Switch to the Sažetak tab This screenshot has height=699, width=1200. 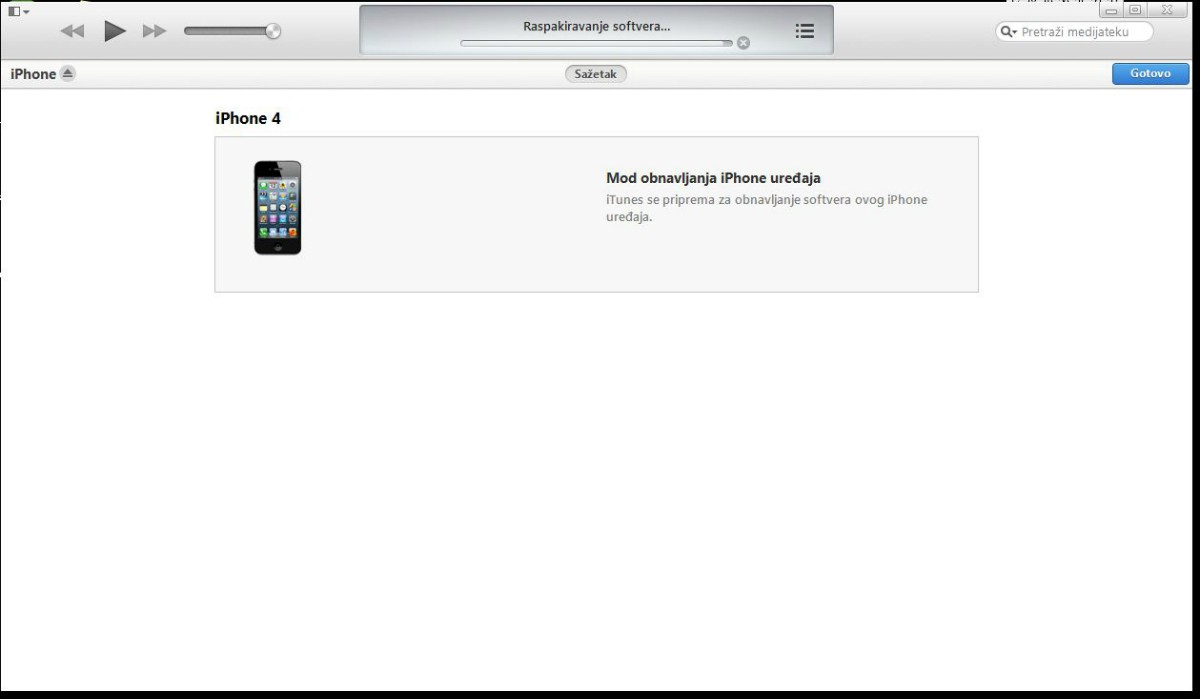[x=596, y=74]
